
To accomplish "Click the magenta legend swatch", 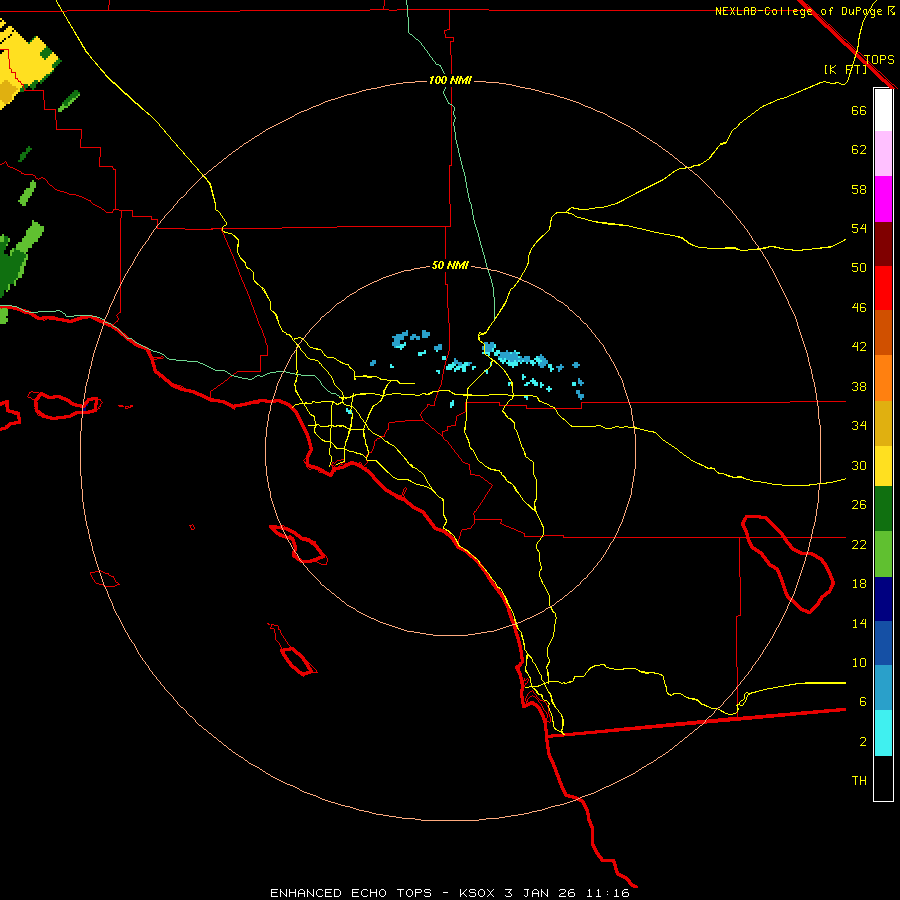I will pos(883,199).
